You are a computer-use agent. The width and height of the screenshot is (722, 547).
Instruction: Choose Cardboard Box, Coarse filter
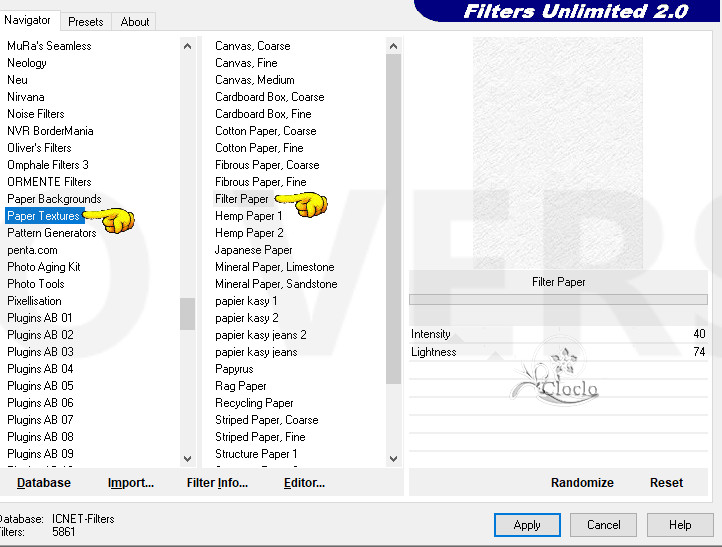[270, 97]
